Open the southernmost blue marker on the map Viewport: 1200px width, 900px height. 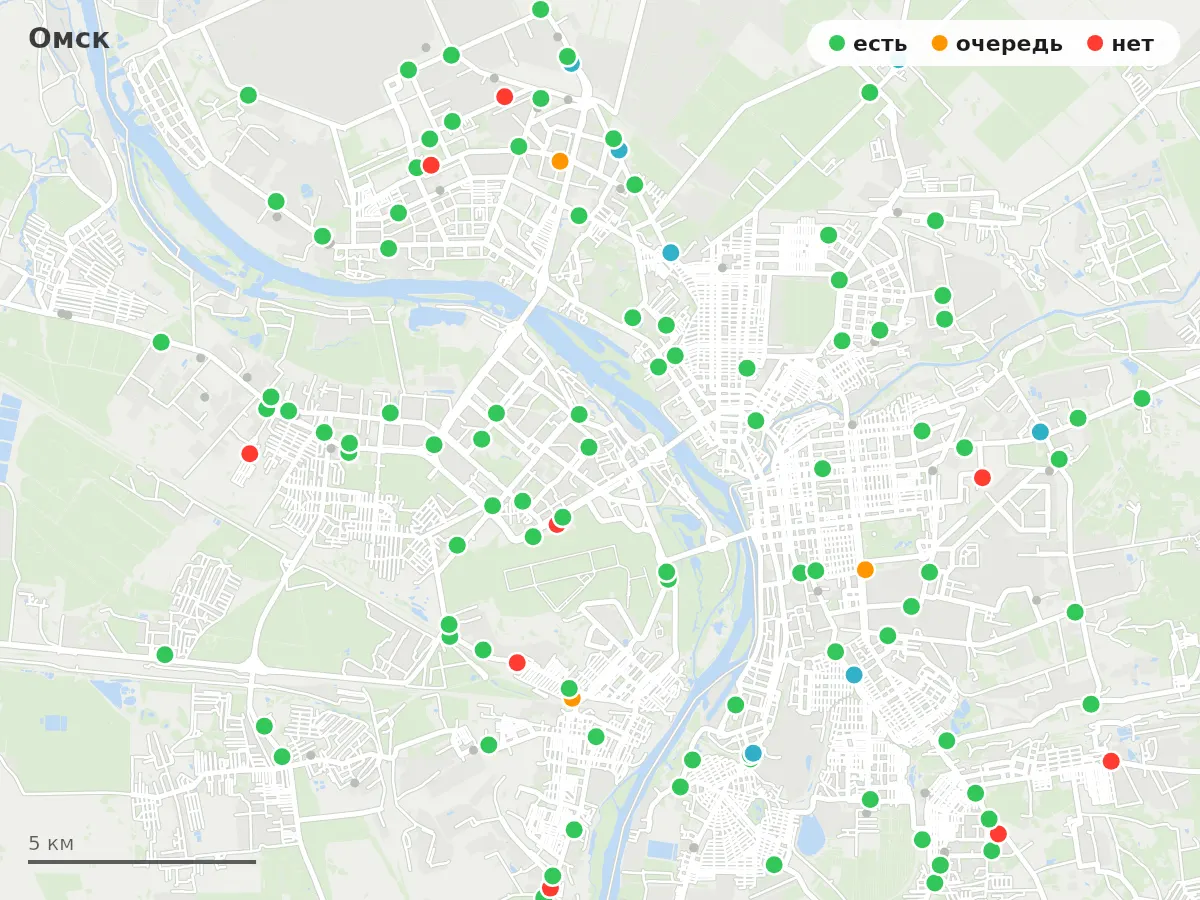pyautogui.click(x=753, y=752)
